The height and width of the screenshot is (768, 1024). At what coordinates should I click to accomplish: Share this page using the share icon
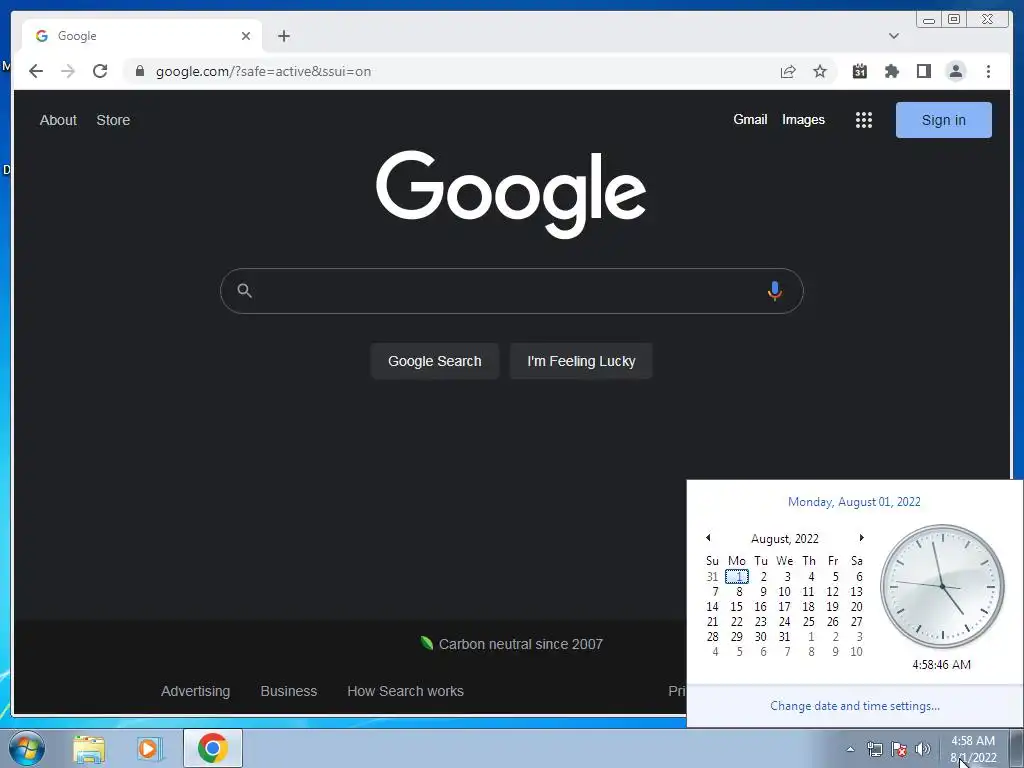788,71
